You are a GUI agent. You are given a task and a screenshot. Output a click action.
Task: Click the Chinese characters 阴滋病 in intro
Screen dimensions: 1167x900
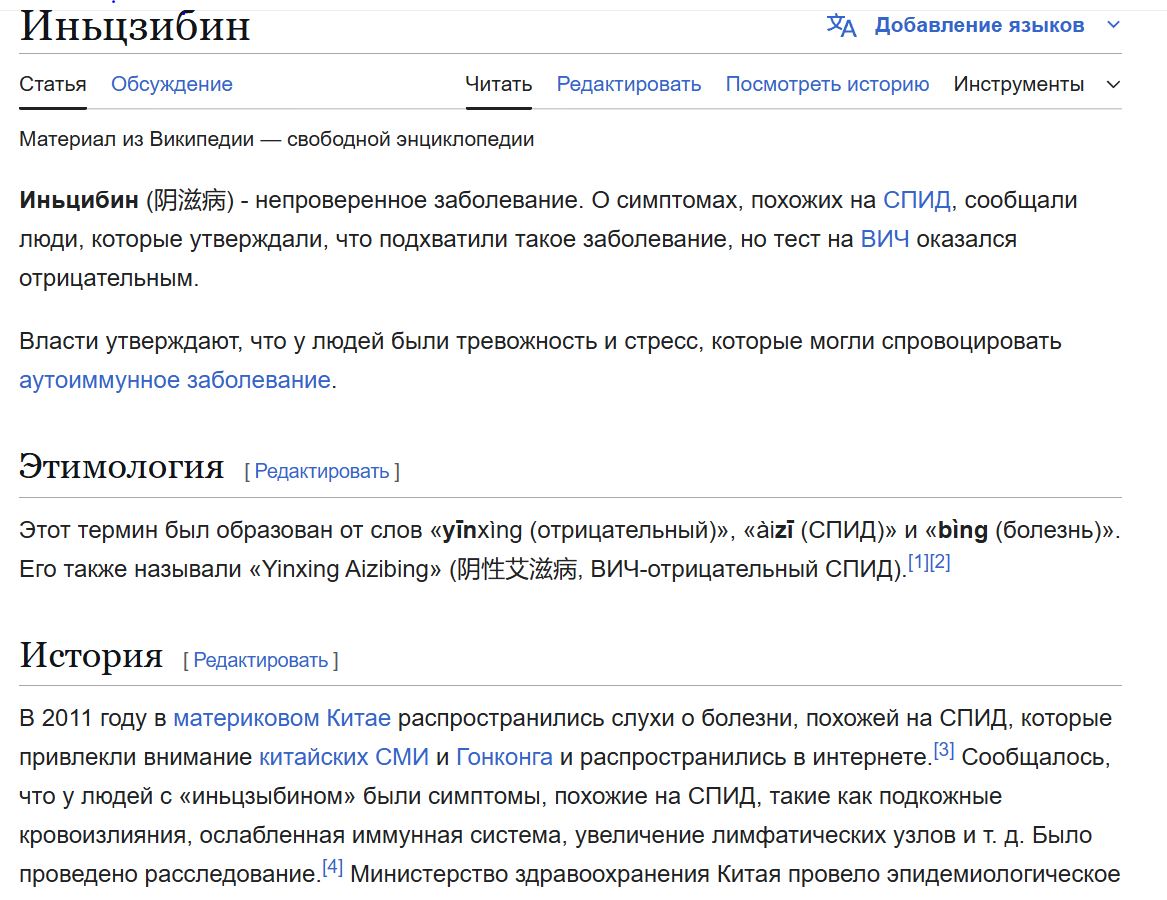tap(190, 200)
